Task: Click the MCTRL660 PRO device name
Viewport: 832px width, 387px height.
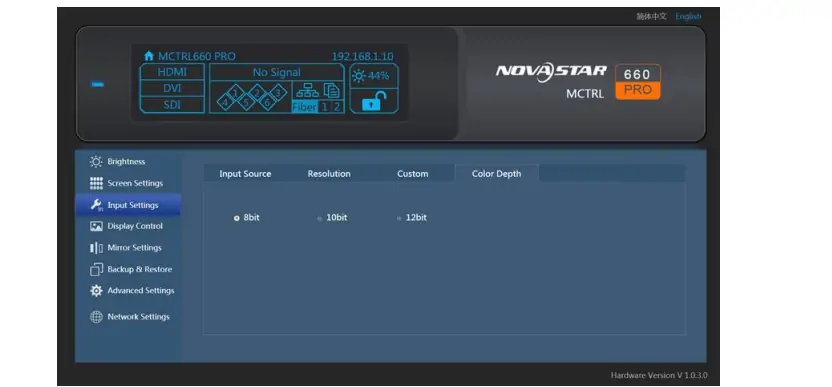Action: click(x=197, y=56)
